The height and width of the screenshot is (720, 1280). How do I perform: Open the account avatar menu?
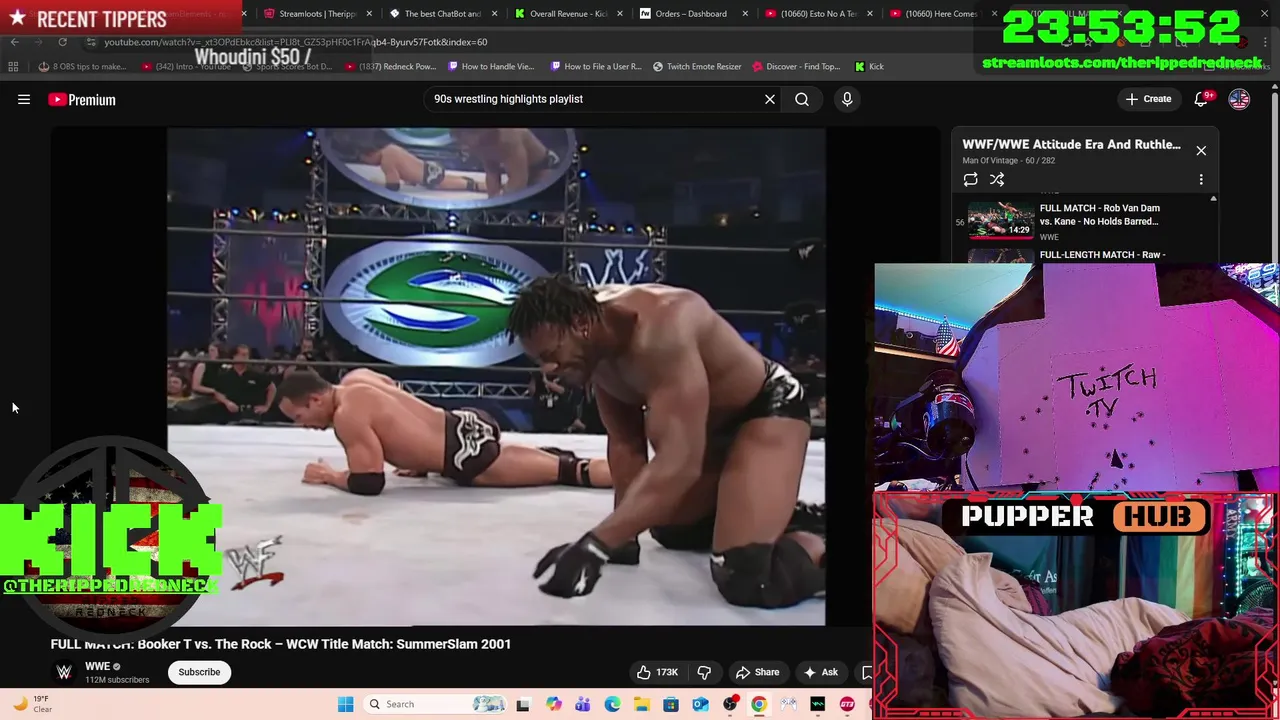[x=1239, y=99]
